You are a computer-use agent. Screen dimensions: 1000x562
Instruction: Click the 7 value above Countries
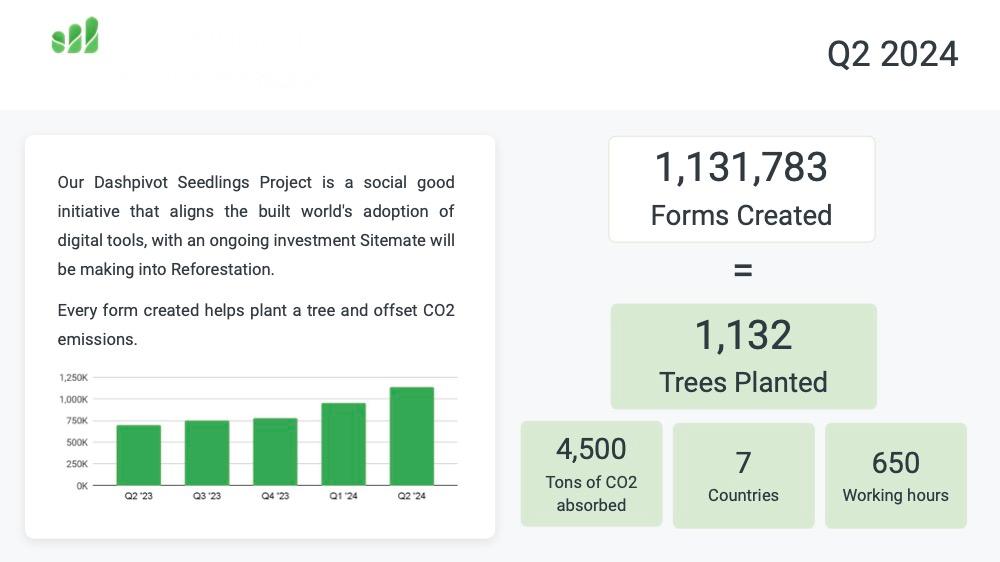pos(743,463)
